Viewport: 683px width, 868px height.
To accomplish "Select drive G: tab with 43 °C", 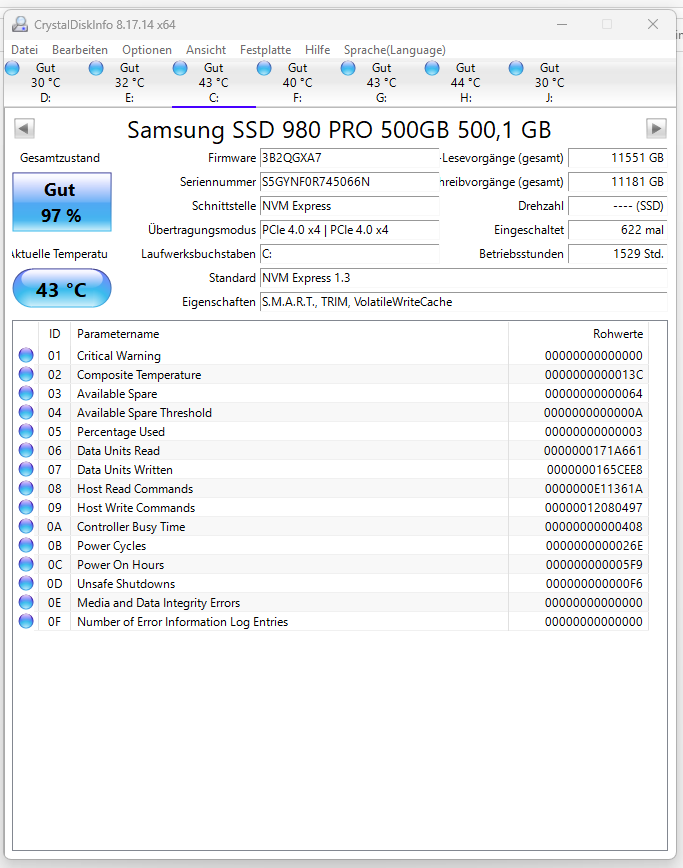I will pos(382,82).
